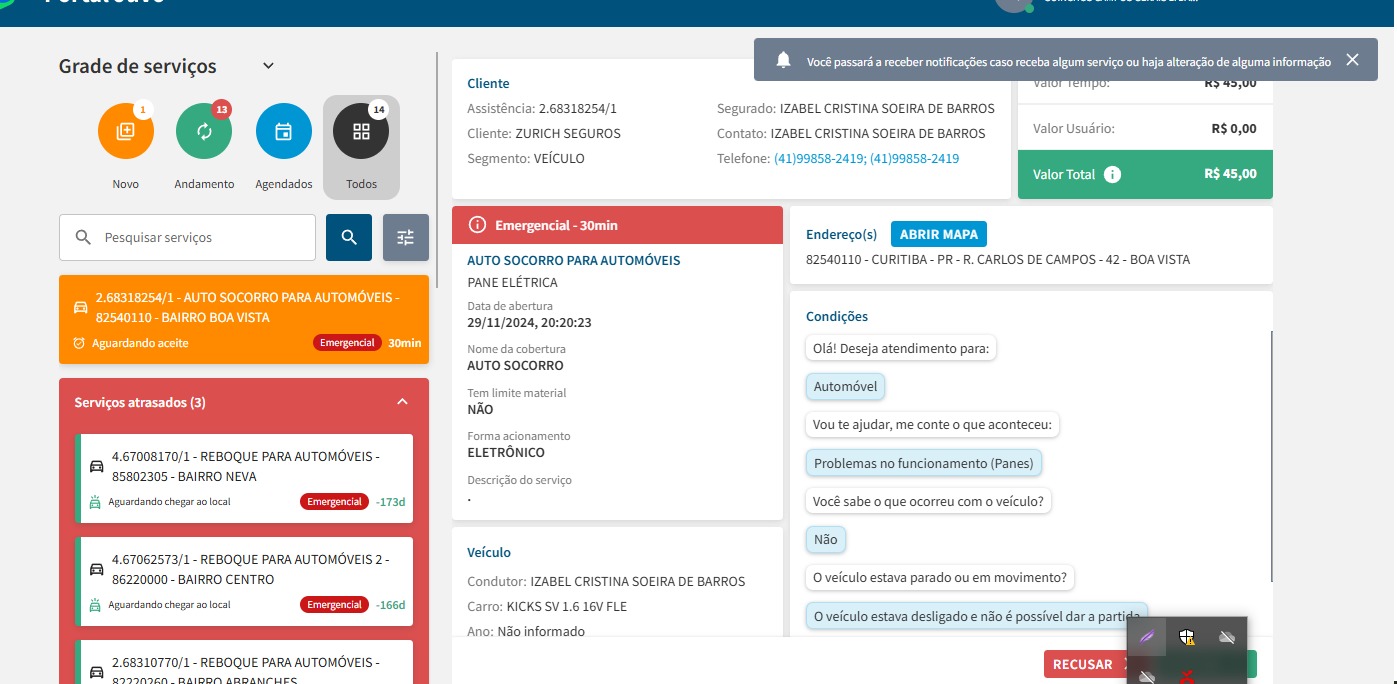Click the blue search magnifier button
The width and height of the screenshot is (1397, 684).
pos(349,238)
